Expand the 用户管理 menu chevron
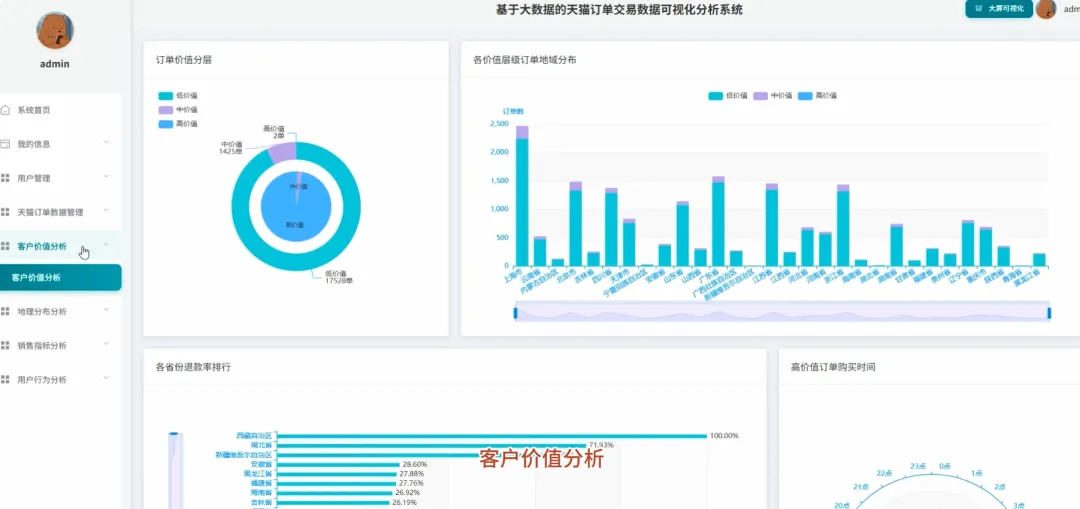 point(106,176)
